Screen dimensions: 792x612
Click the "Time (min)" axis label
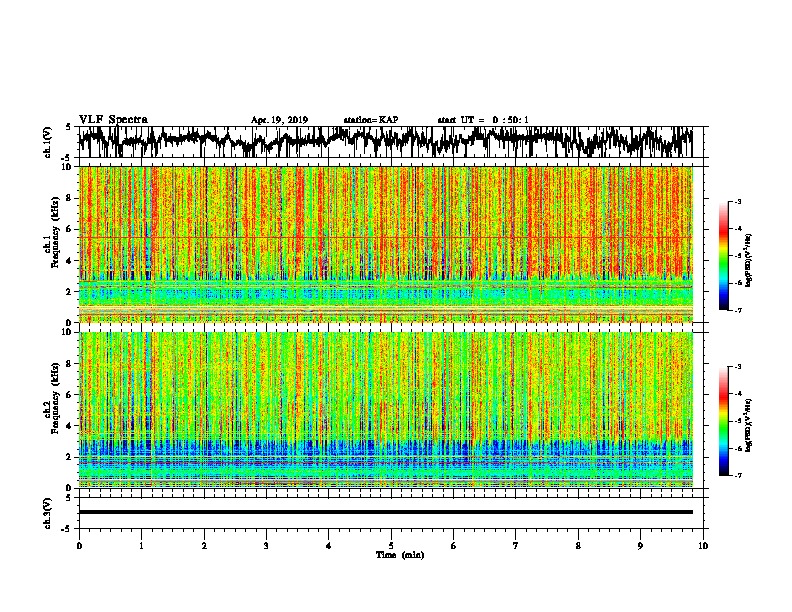tap(400, 555)
